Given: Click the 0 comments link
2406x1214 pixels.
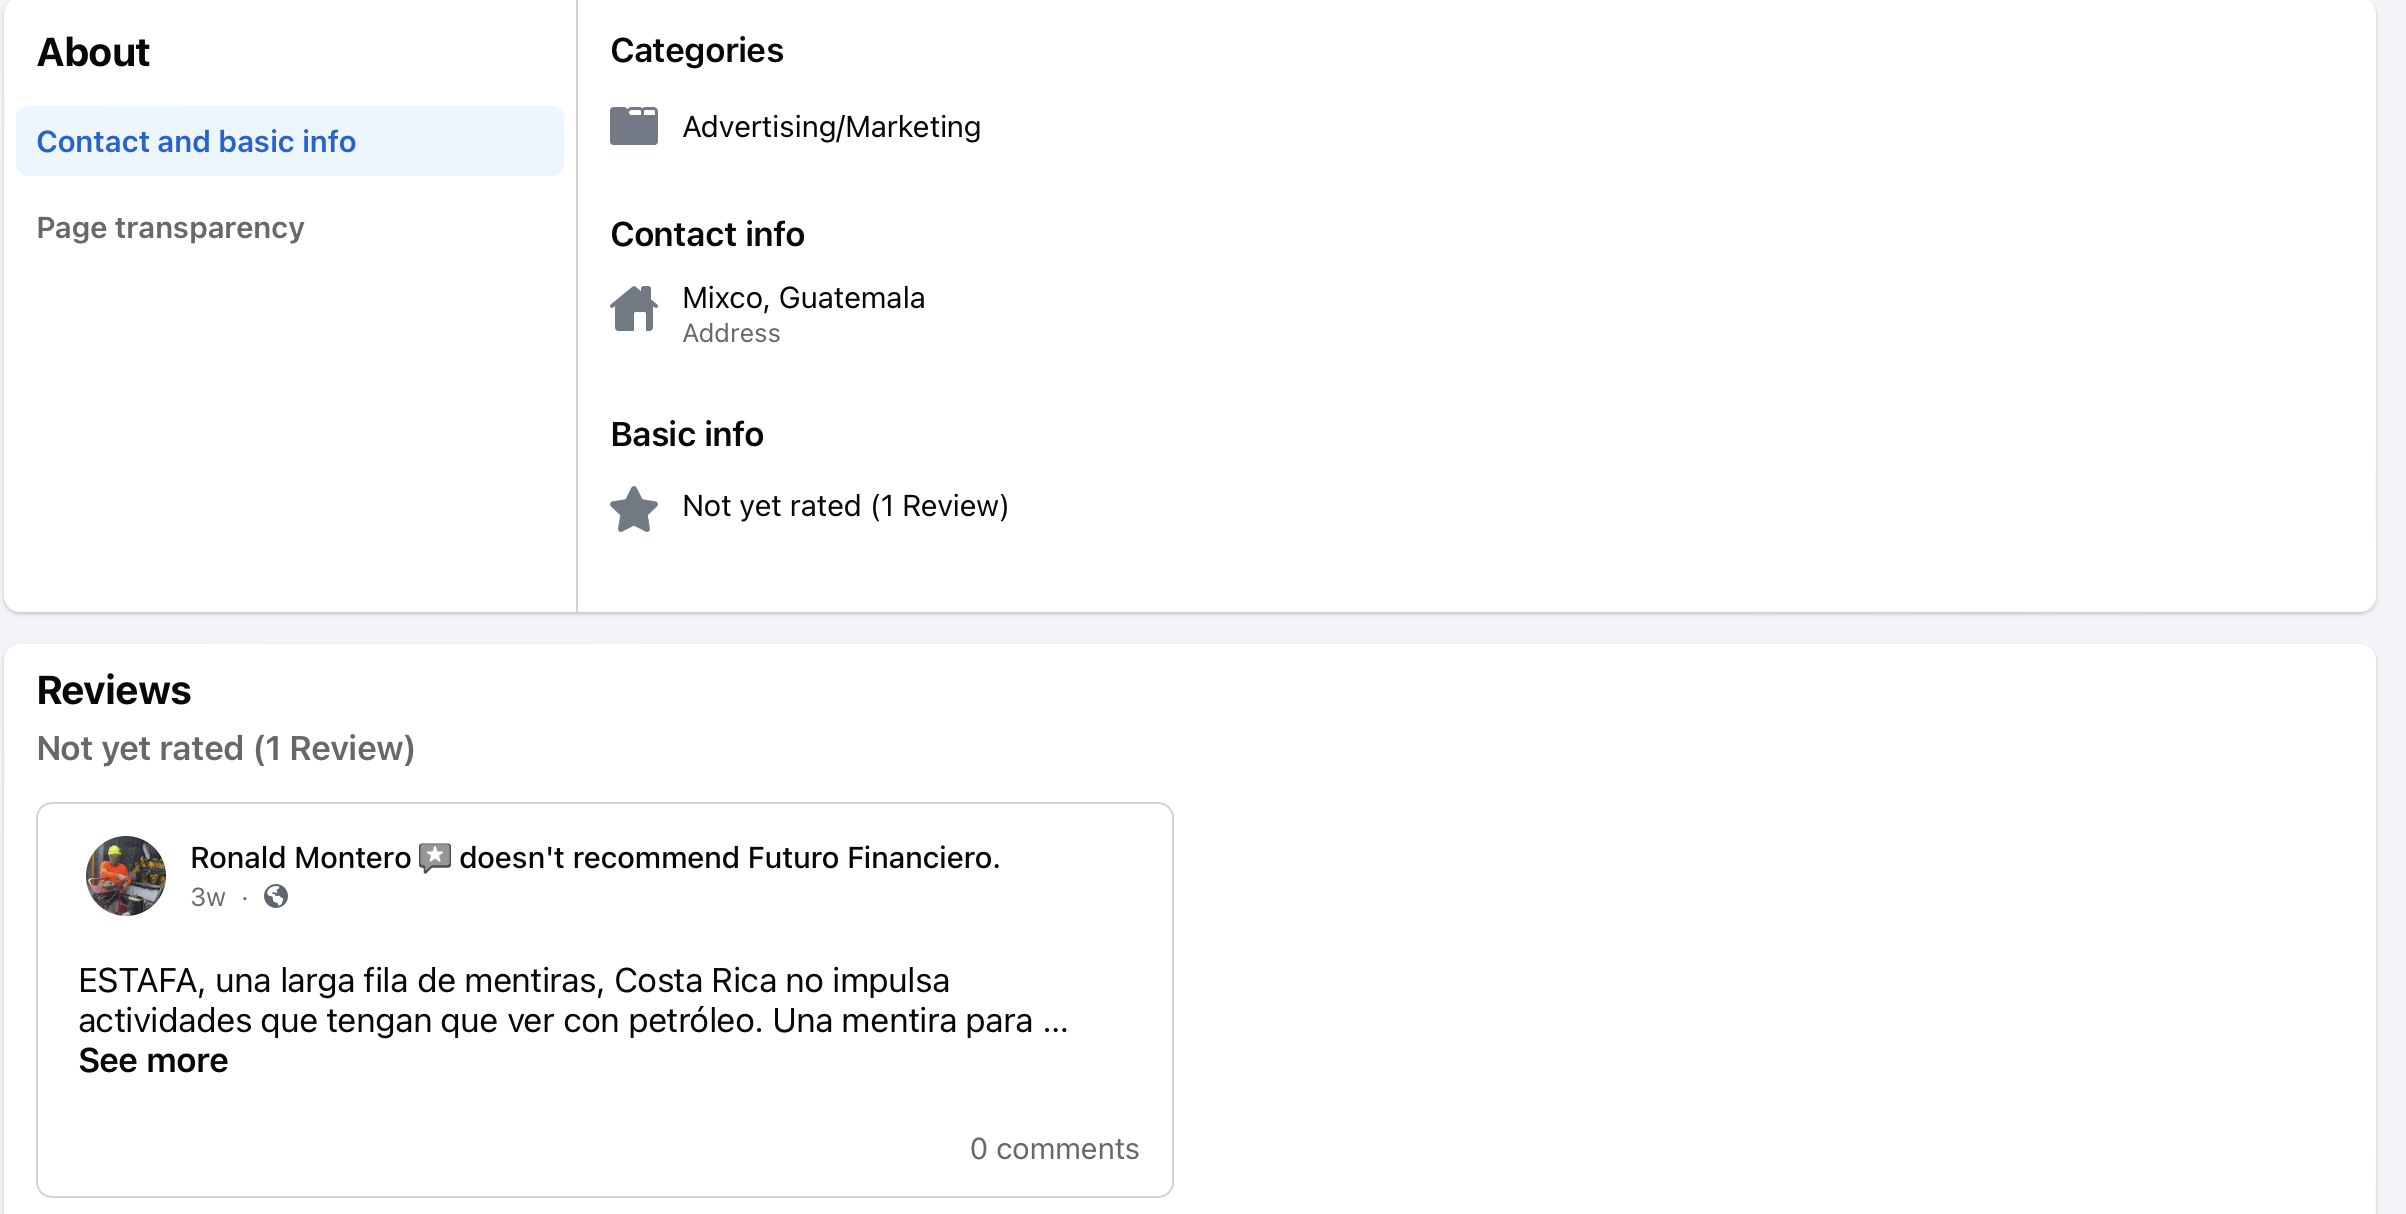Looking at the screenshot, I should [x=1054, y=1149].
